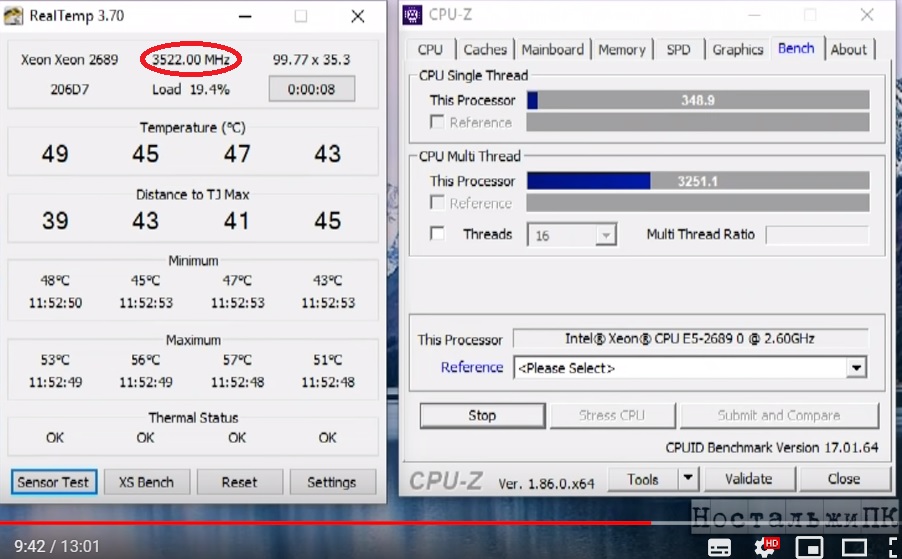Click the 99.77 x 35.3 multiplier value
902x559 pixels.
[x=311, y=59]
